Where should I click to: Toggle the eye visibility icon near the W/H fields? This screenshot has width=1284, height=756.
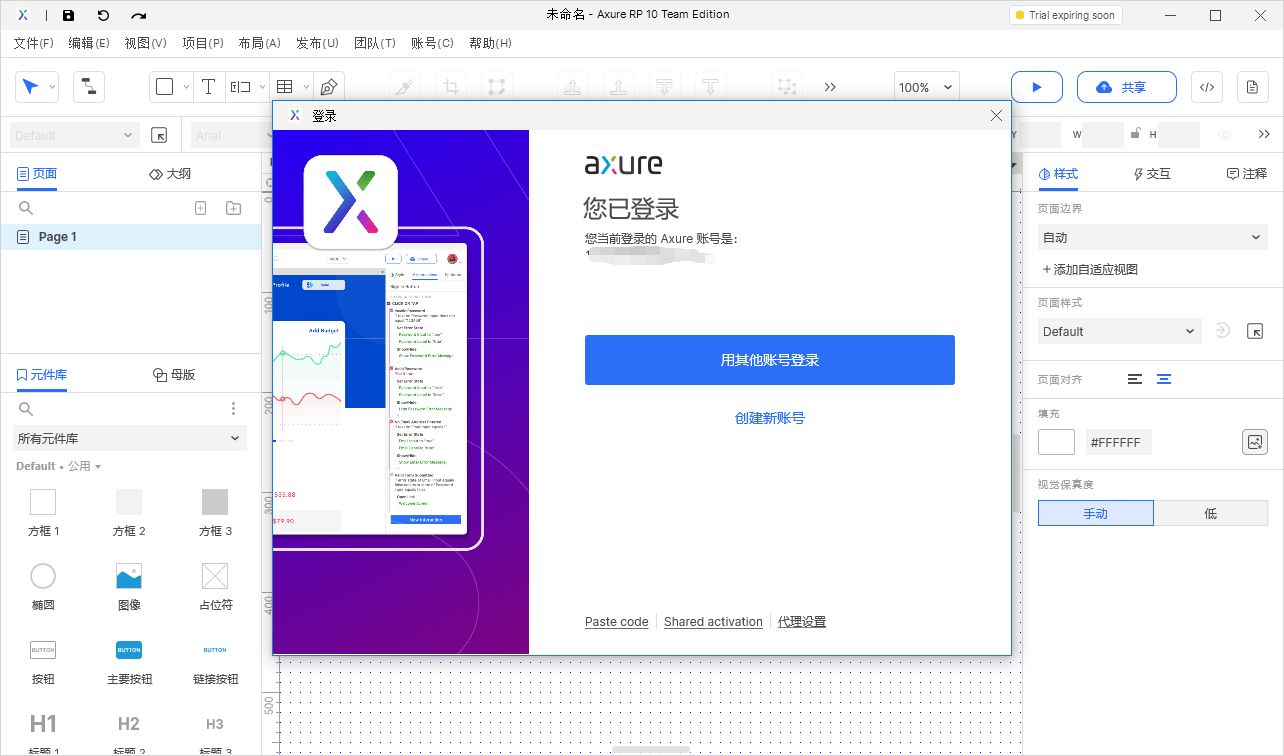(1225, 134)
